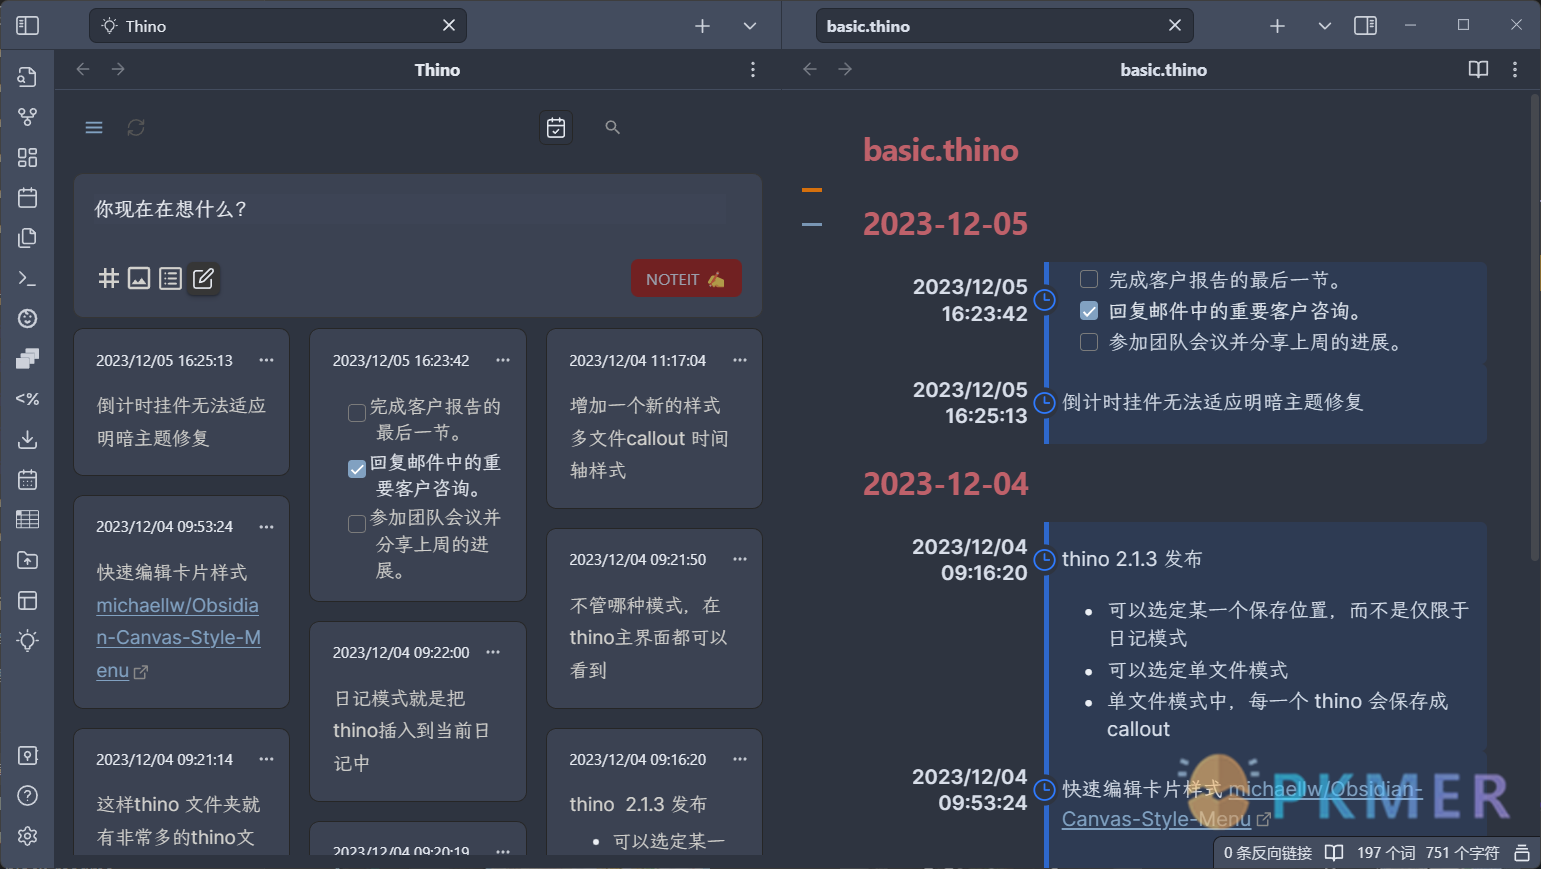Open menu of card 2023/12/04 09:16:20
The image size is (1541, 869).
740,759
